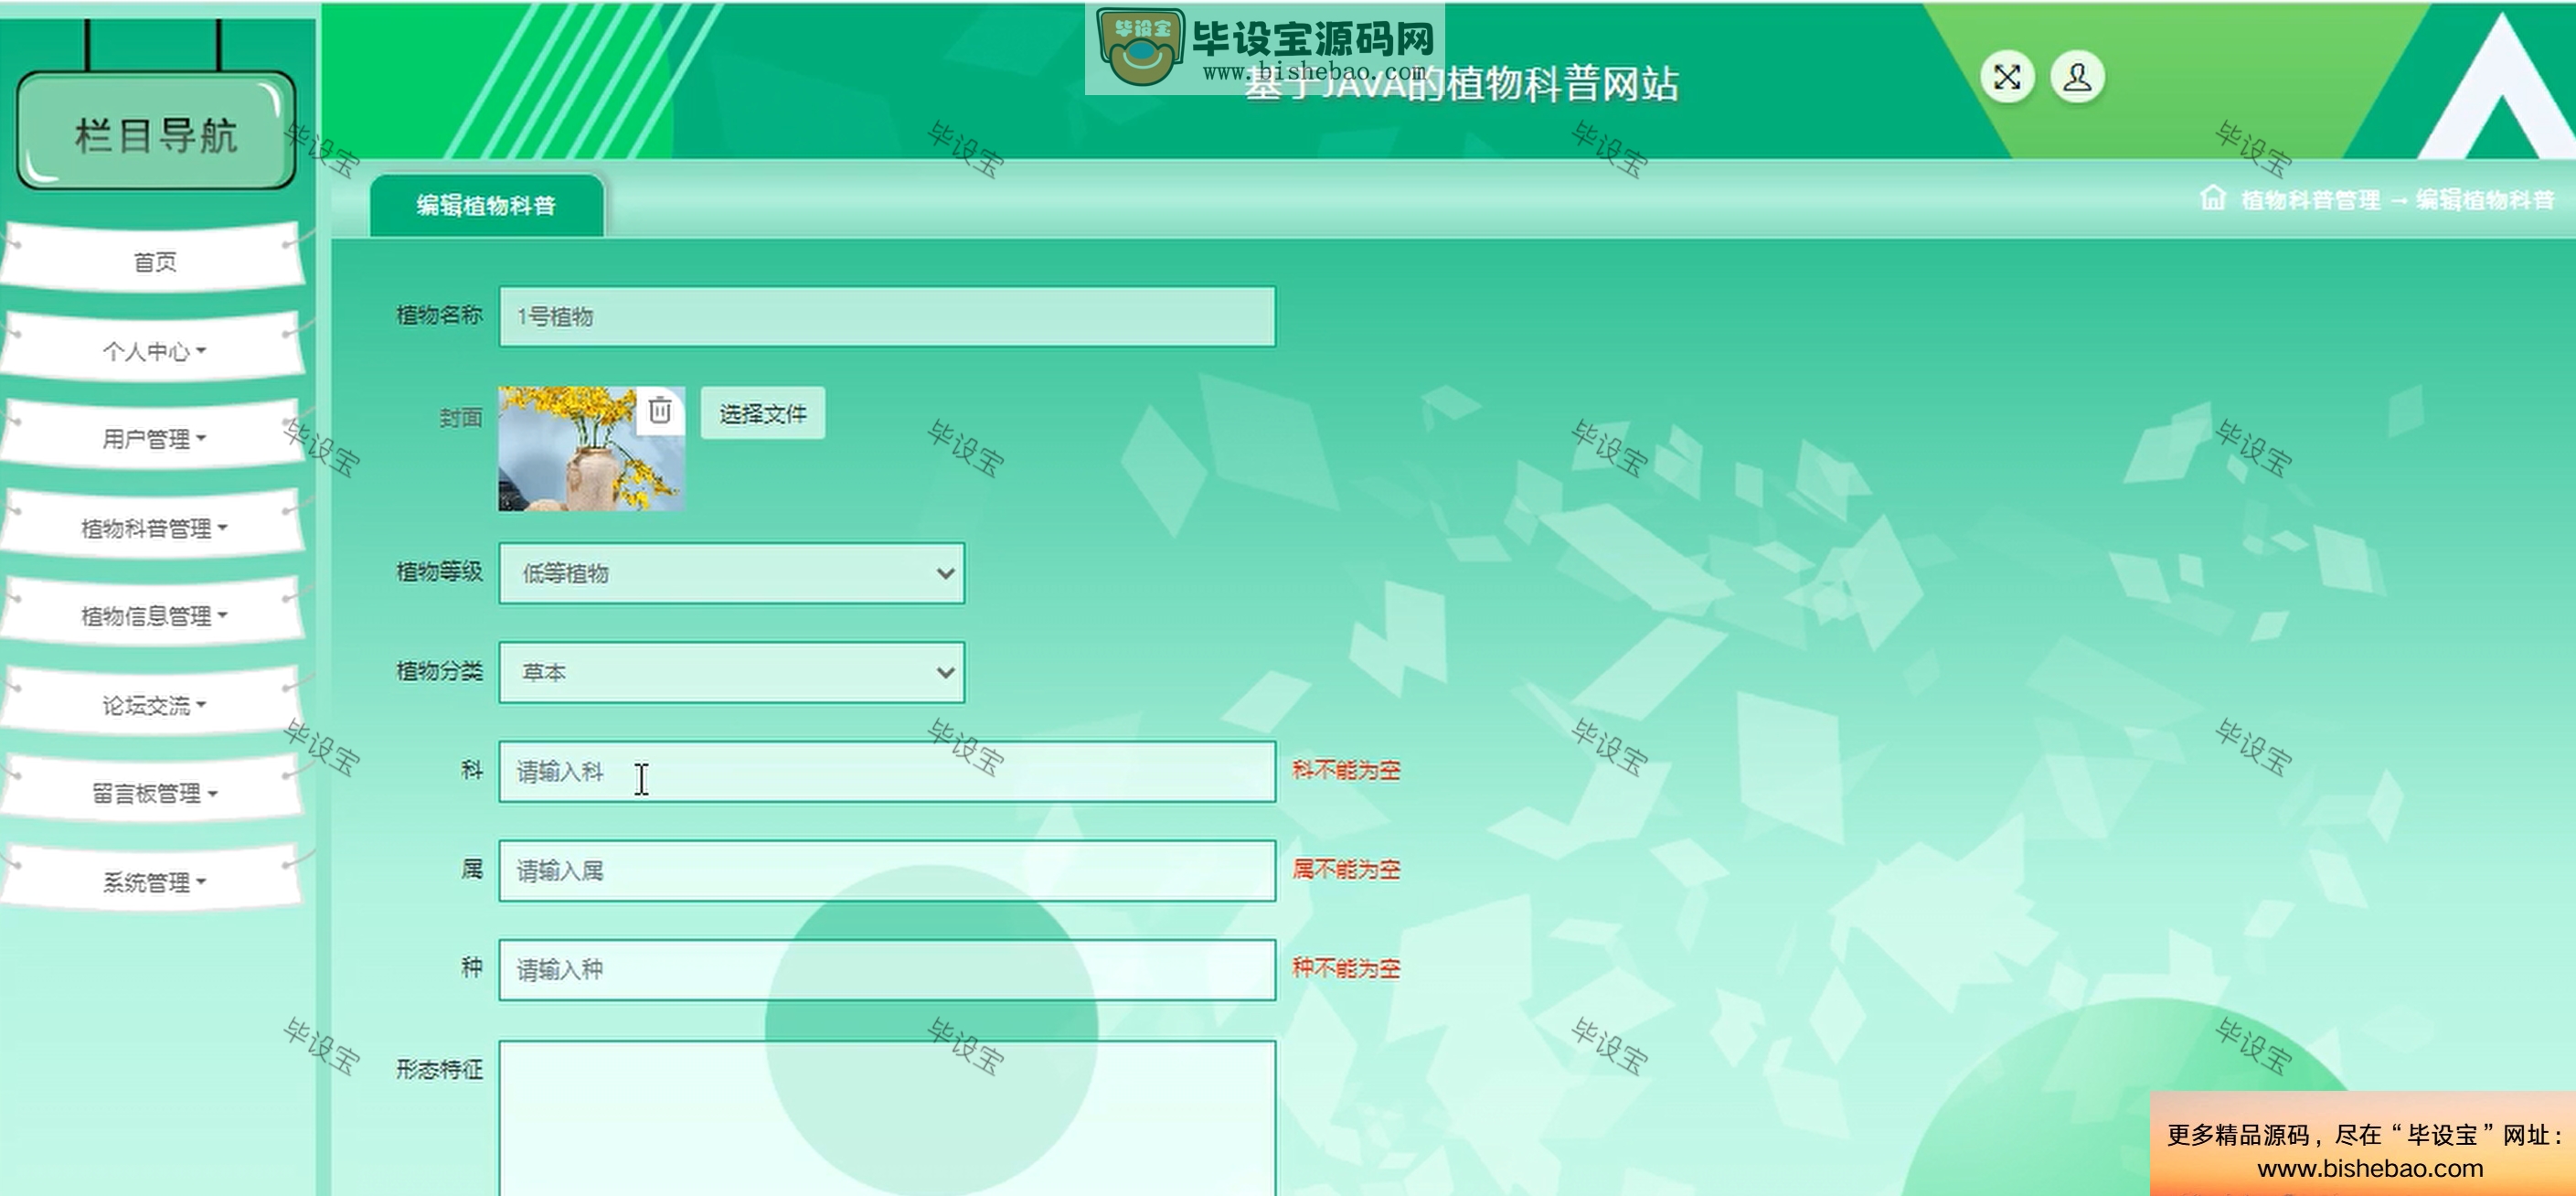The width and height of the screenshot is (2576, 1196).
Task: Click the 属不能为空 error message
Action: [x=1346, y=869]
